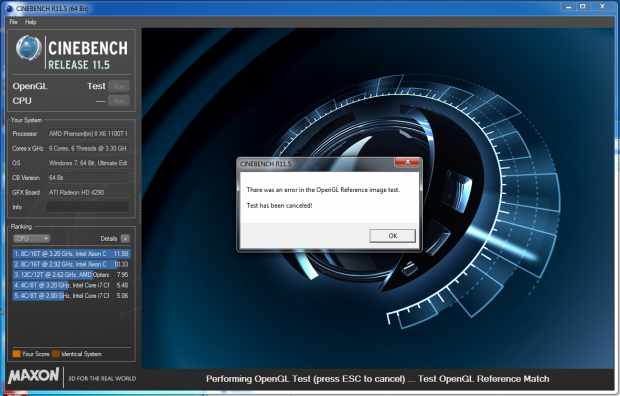Click the orange Your Score swatch
Screen dimensions: 620x396
pyautogui.click(x=16, y=354)
